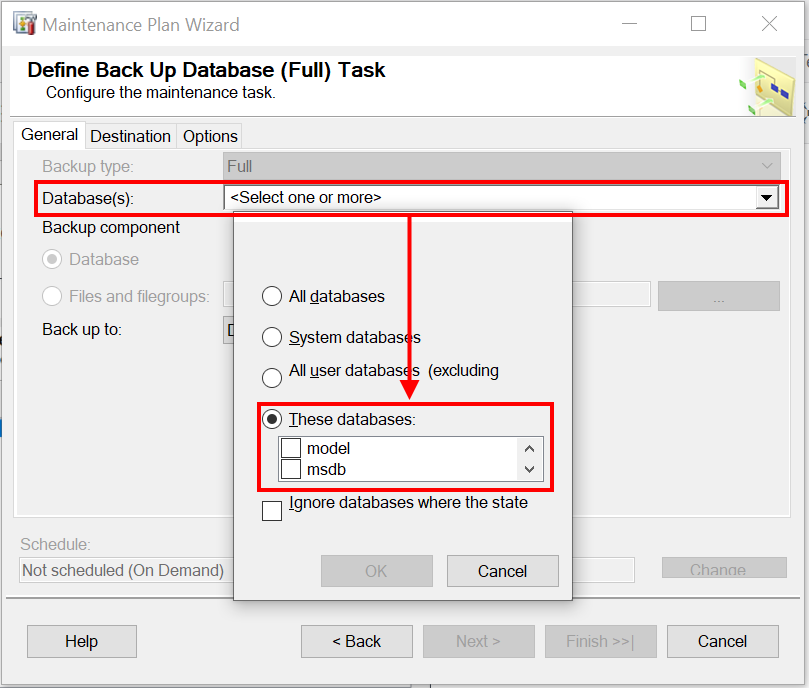Click Cancel in the database popup
The width and height of the screenshot is (809, 688).
tap(503, 571)
